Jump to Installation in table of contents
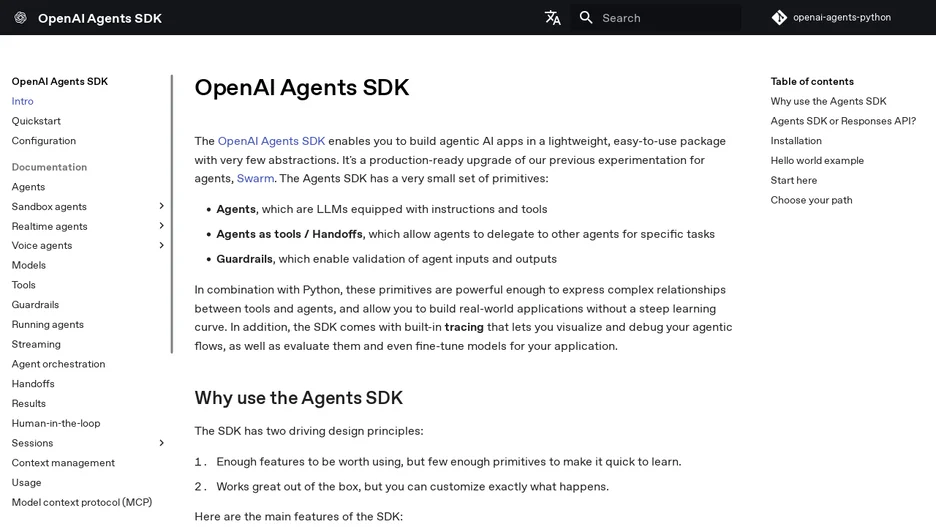The height and width of the screenshot is (527, 936). tap(796, 141)
